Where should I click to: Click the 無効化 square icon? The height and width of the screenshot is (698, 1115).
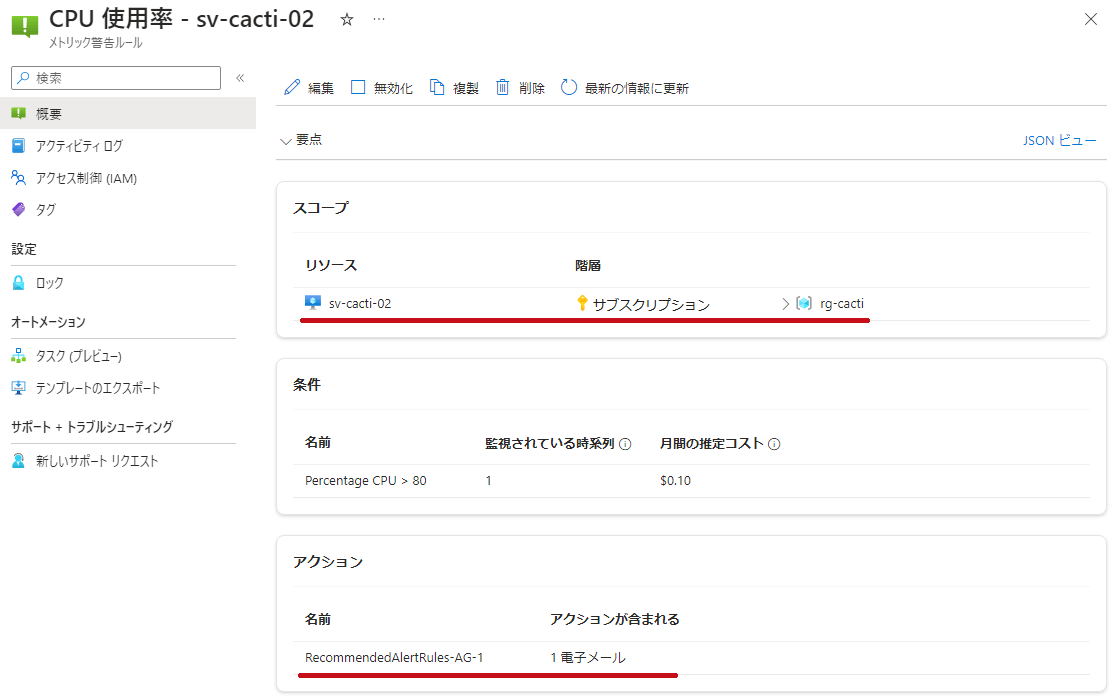pos(358,87)
